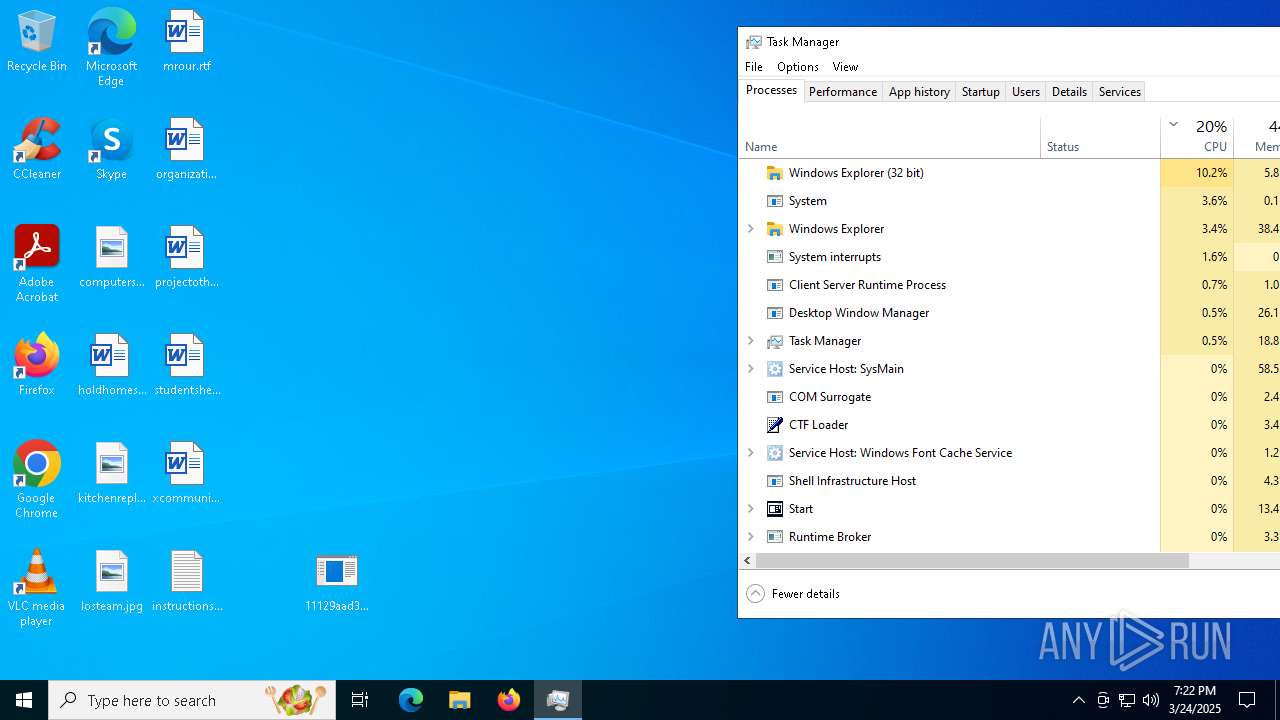Open the network status tray icon

[1127, 700]
